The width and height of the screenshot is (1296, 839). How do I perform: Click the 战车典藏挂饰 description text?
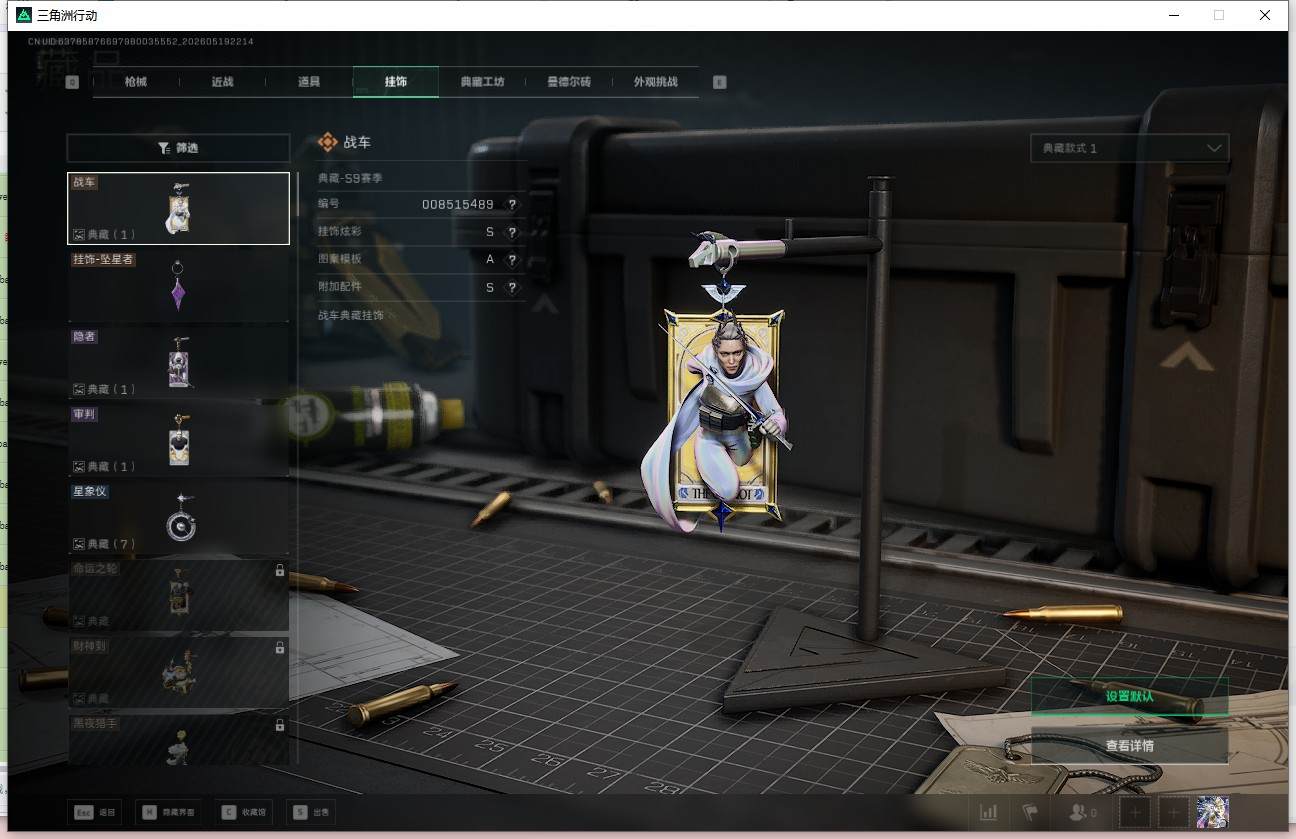[x=350, y=315]
